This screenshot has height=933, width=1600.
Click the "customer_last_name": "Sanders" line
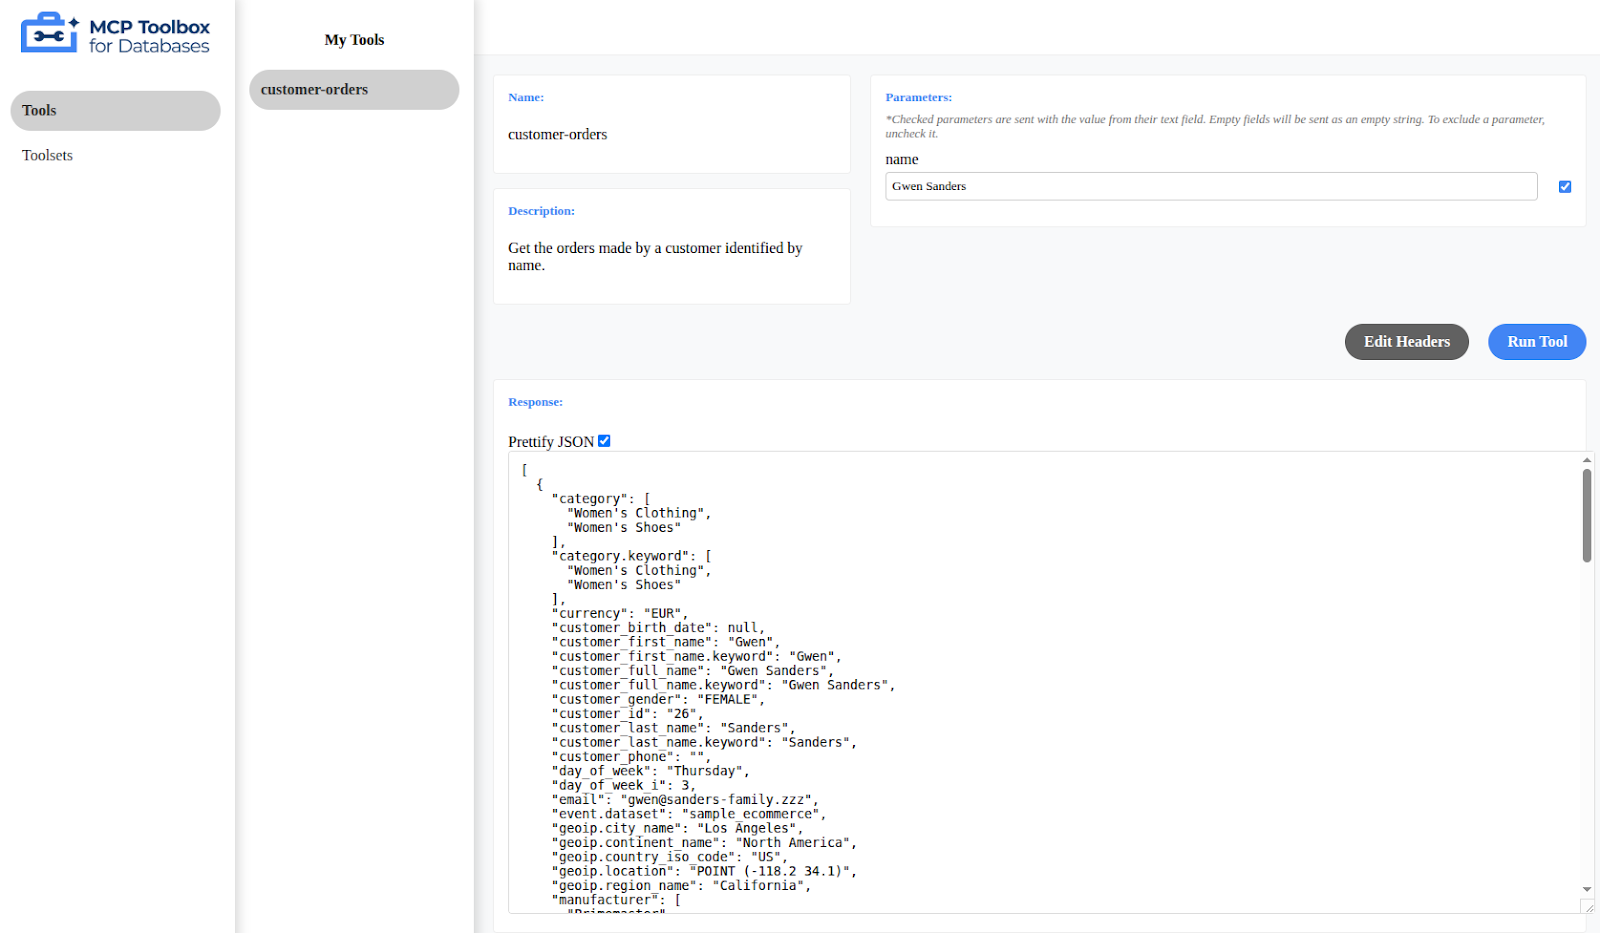pyautogui.click(x=674, y=728)
